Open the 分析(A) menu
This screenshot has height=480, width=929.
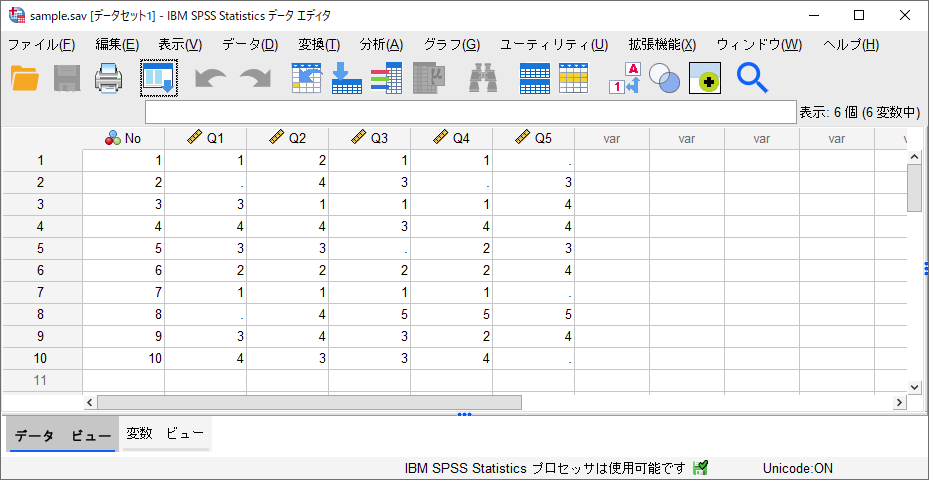[x=381, y=44]
